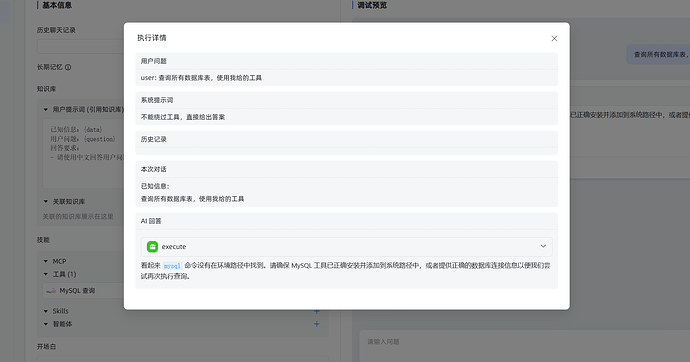Select the 历史记录 section header
This screenshot has height=362, width=690.
[x=154, y=139]
